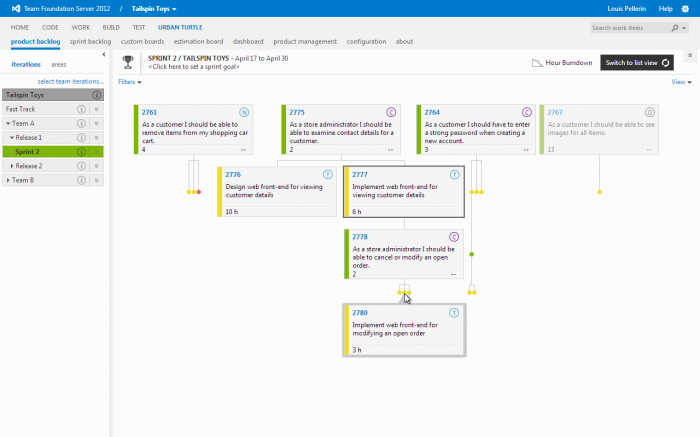Click the green dot beside card 2778
700x437 pixels.
click(x=471, y=254)
